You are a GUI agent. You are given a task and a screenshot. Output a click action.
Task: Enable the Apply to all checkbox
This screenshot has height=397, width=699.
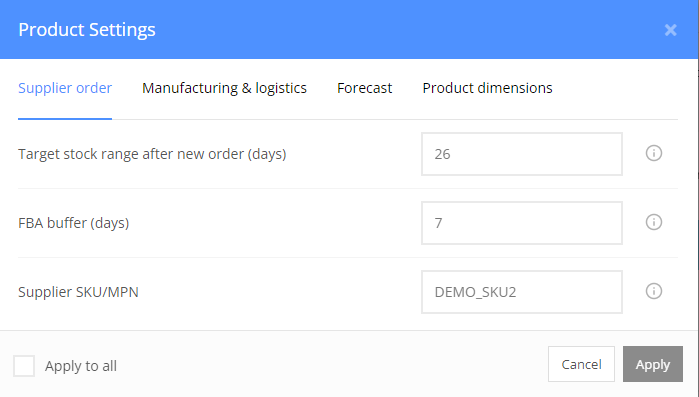[24, 366]
